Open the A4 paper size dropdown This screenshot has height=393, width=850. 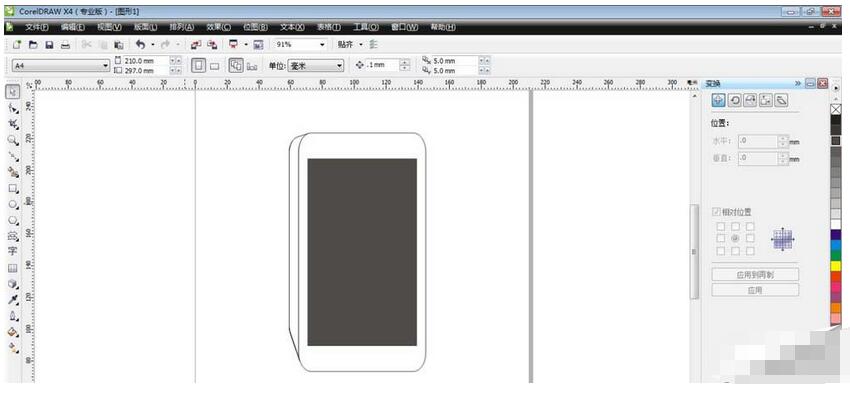click(61, 66)
